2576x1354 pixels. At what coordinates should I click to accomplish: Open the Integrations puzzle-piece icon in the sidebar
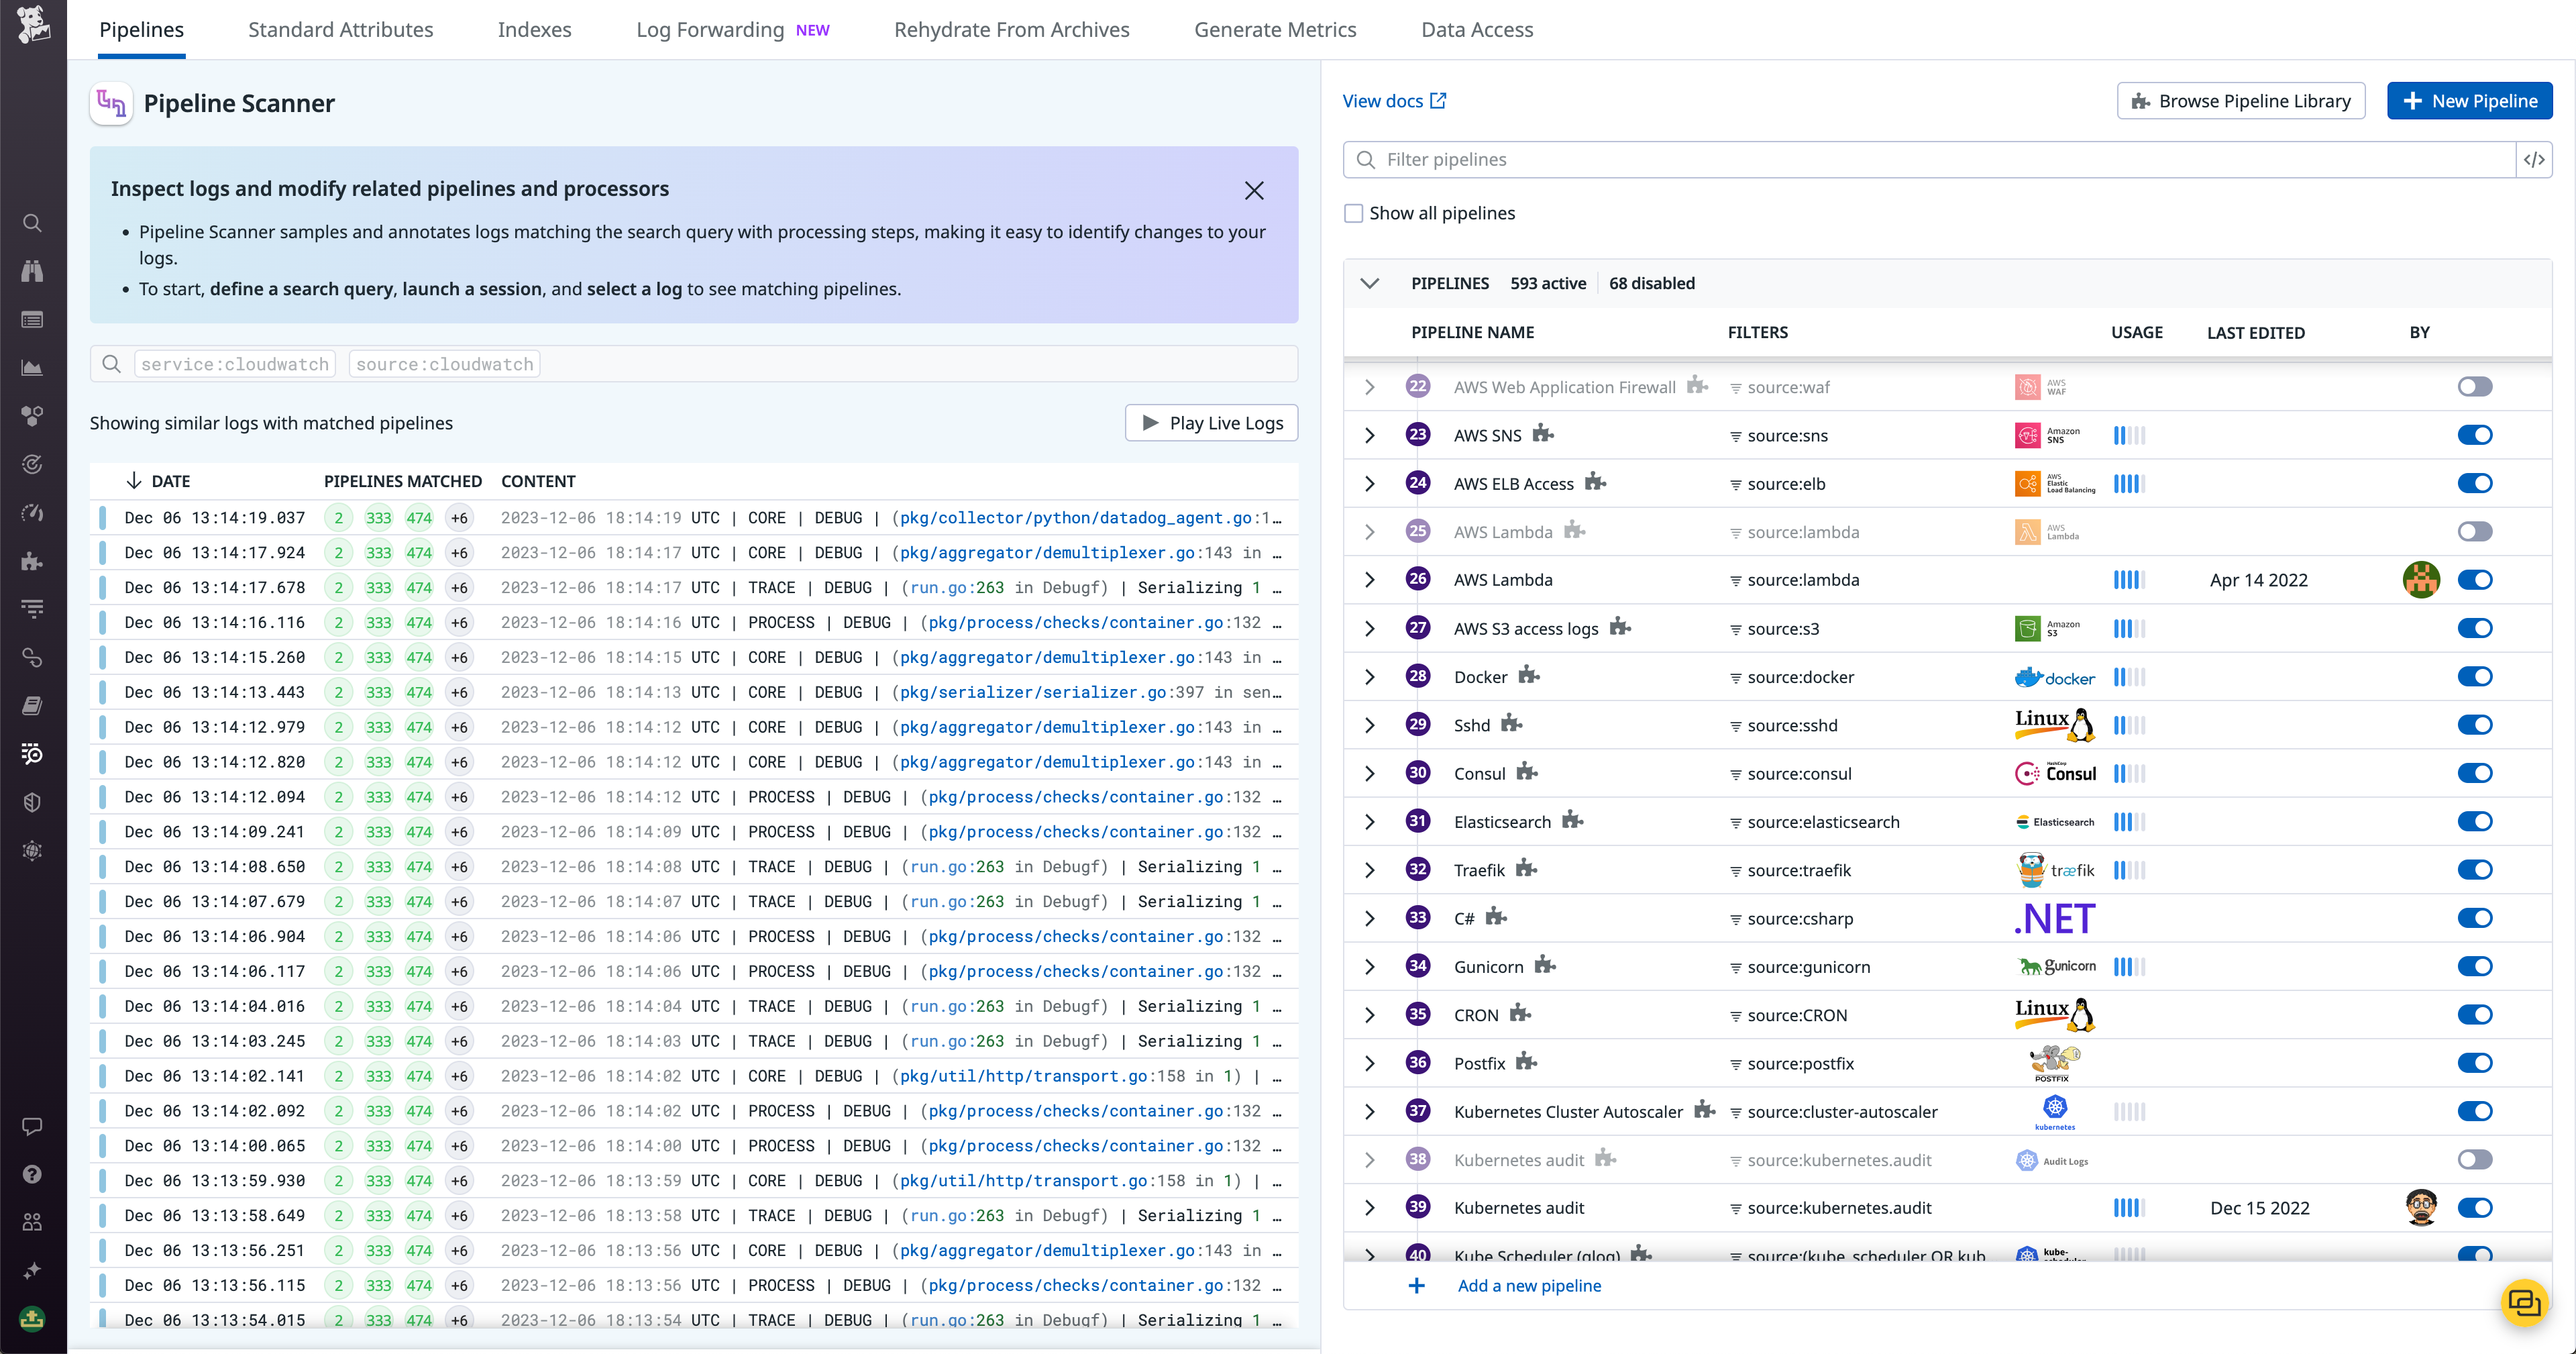[32, 561]
